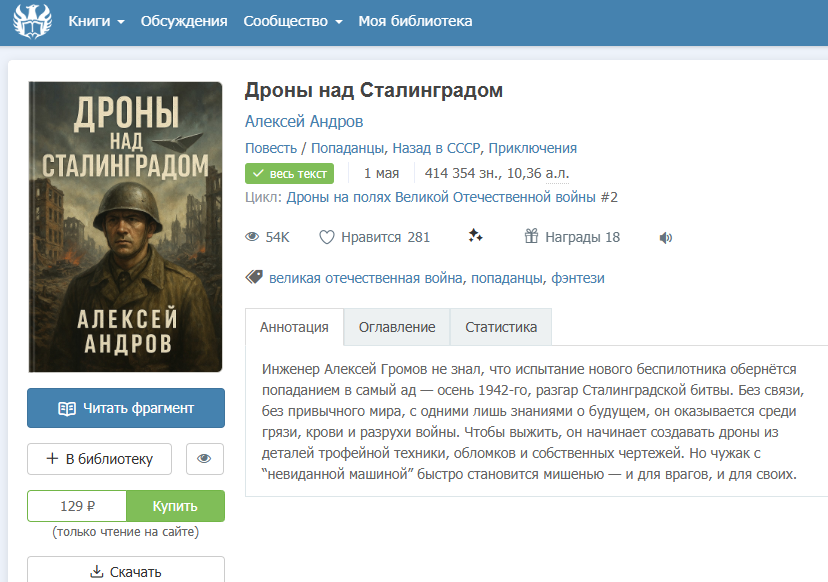Click the audio speaker icon

tap(665, 238)
